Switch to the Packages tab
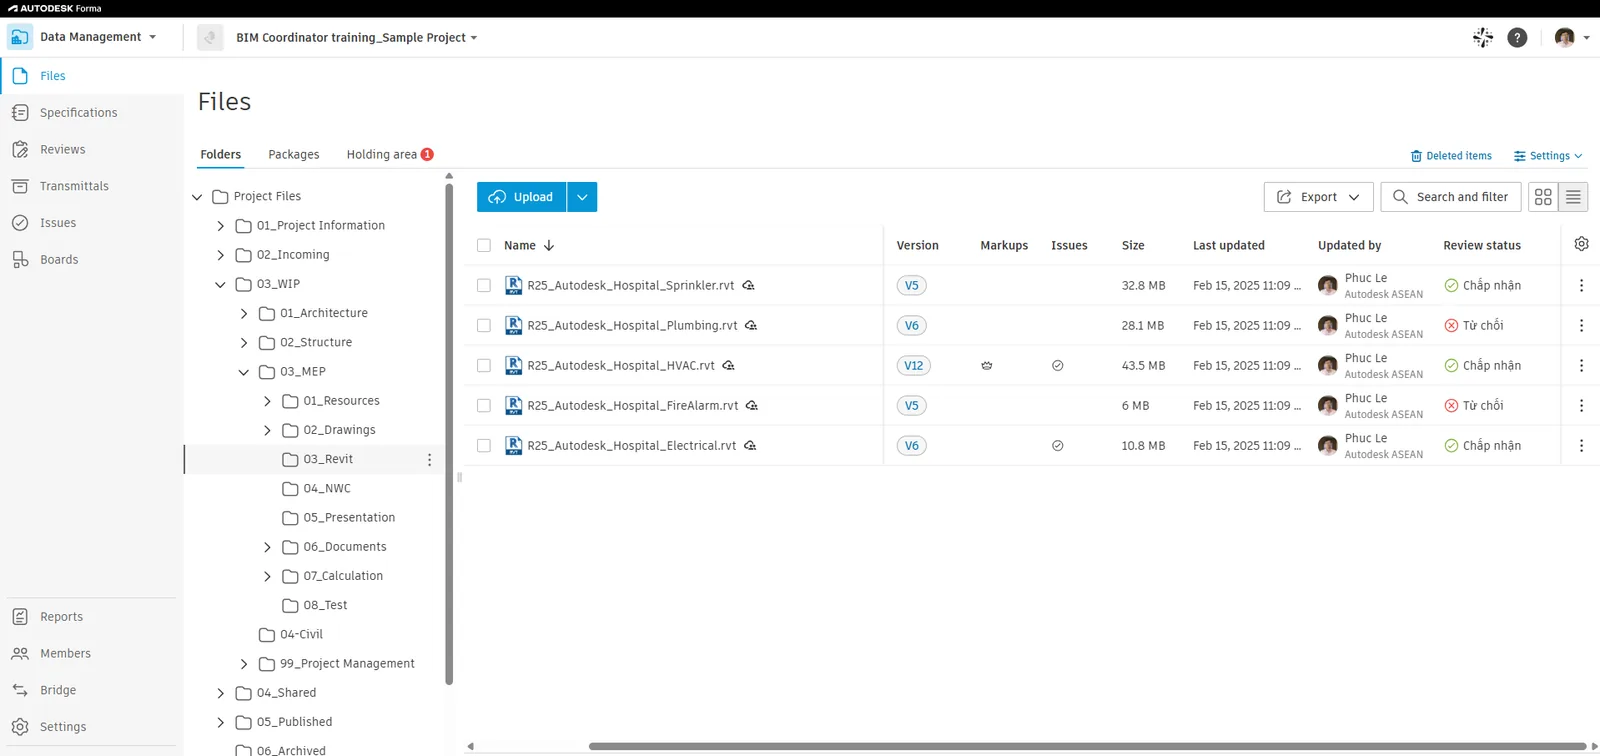 click(294, 154)
